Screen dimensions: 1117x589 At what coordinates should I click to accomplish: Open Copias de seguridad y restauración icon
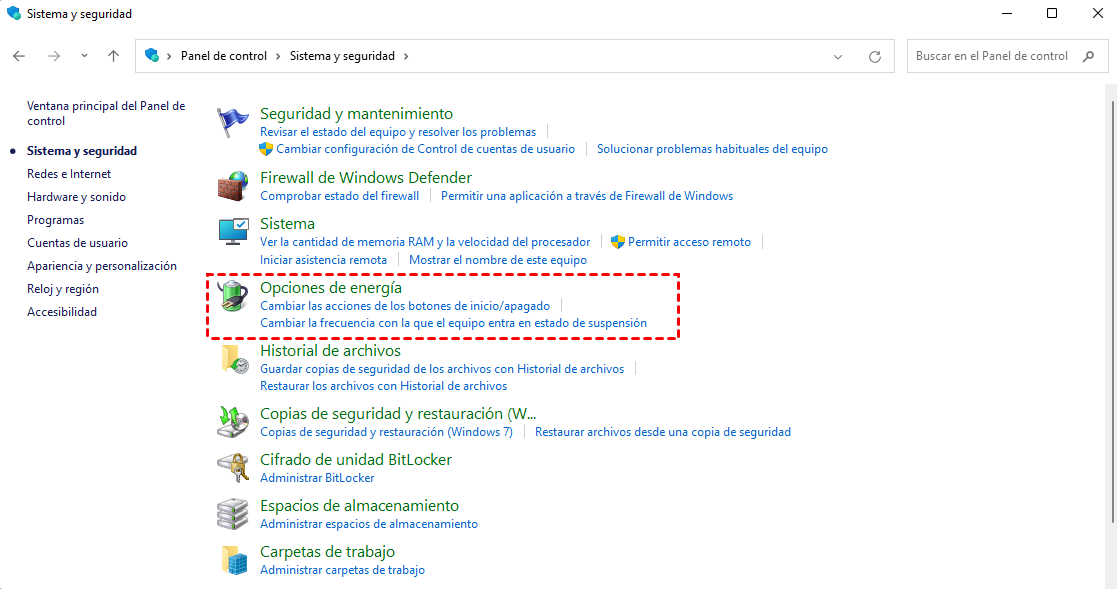(233, 422)
